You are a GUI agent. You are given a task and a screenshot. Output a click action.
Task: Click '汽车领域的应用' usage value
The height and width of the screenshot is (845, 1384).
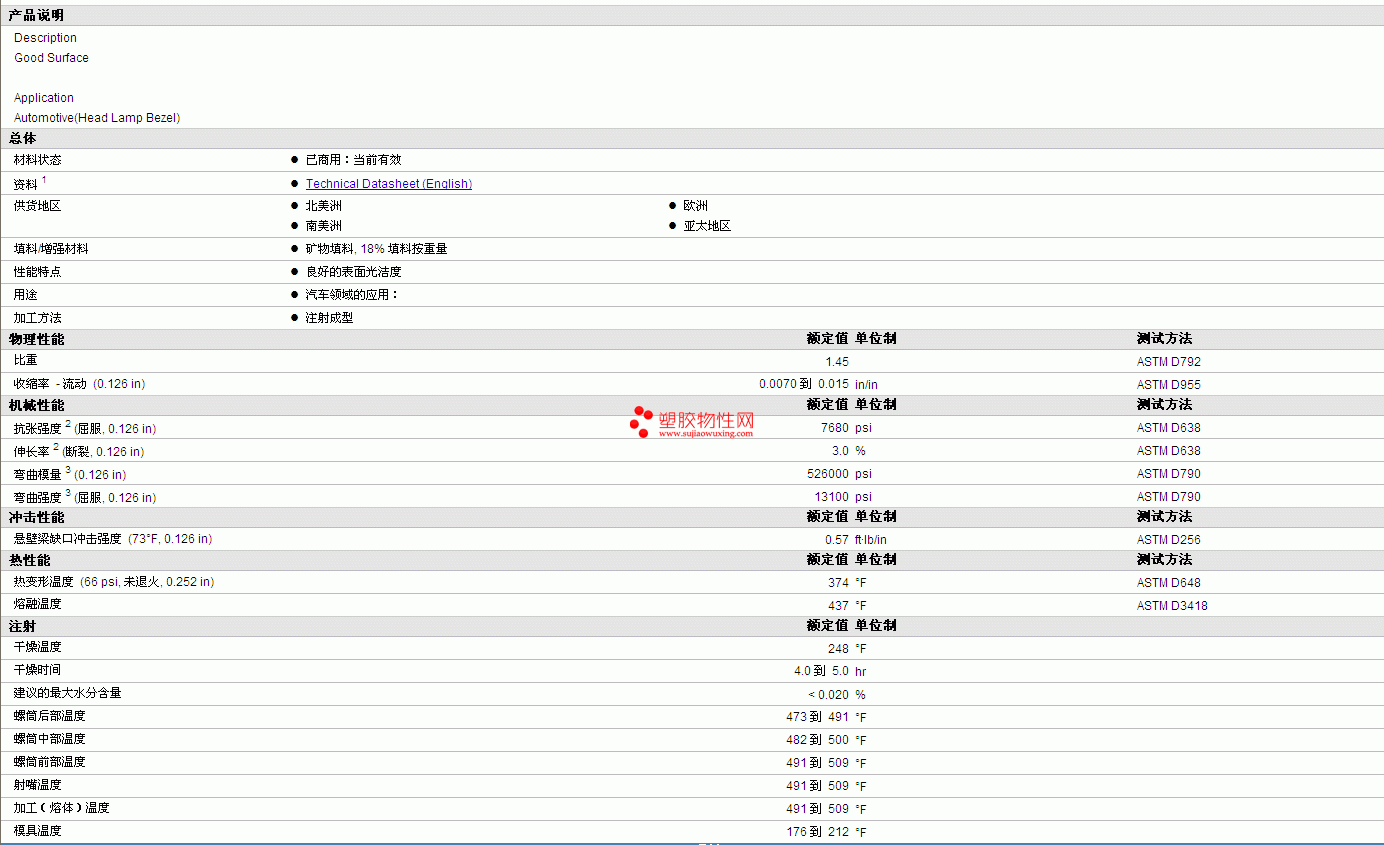[351, 295]
